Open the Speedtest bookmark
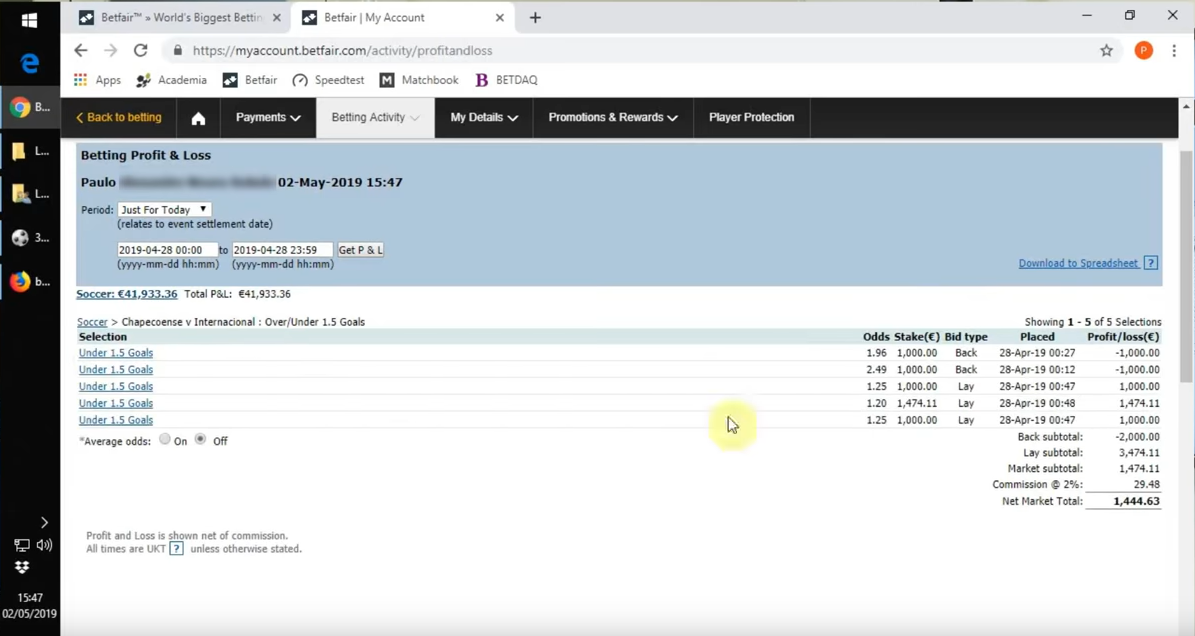Screen dimensions: 1195x636 coord(328,80)
